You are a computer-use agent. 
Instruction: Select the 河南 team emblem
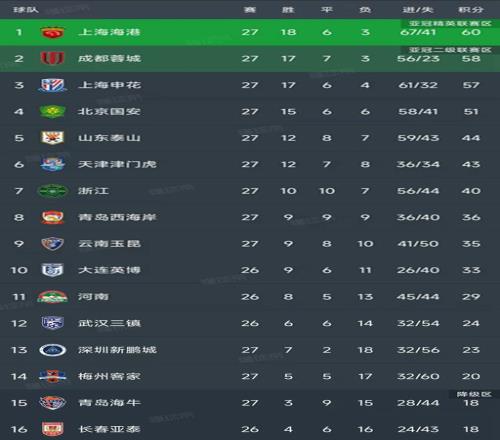point(52,297)
